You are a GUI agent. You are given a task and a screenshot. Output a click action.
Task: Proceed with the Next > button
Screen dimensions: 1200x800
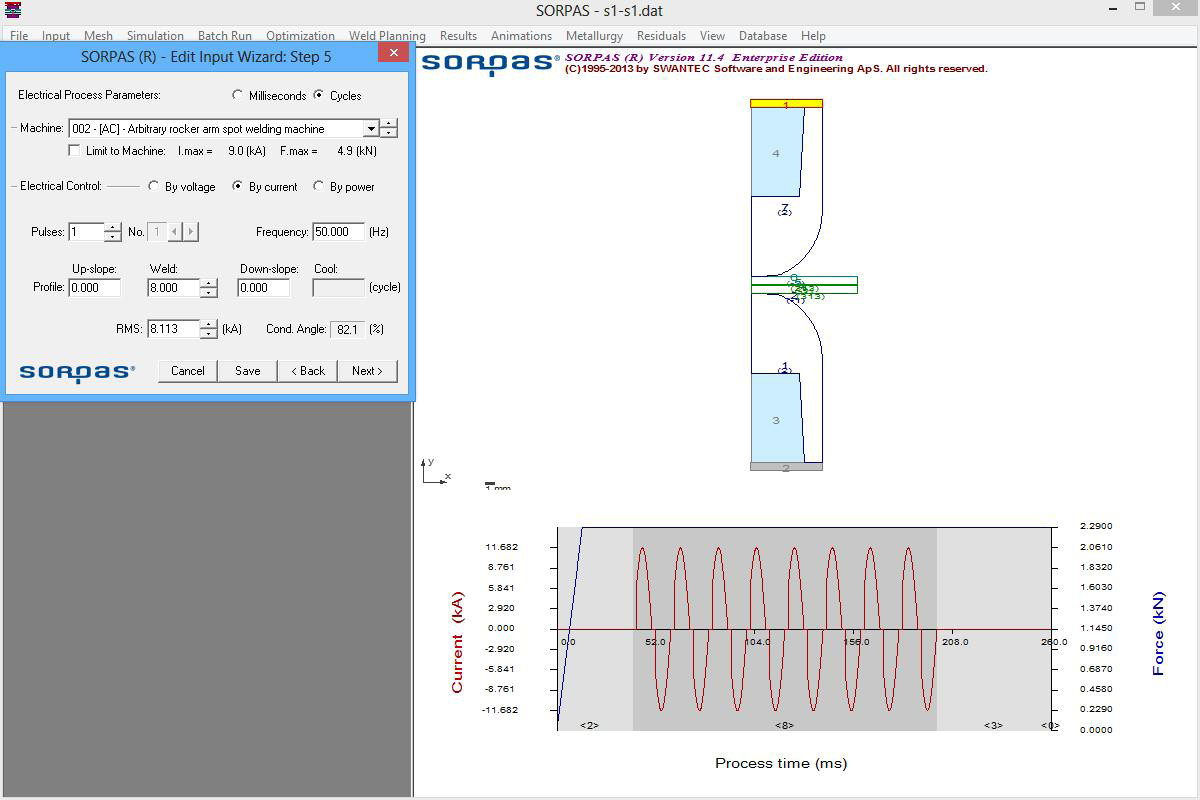coord(367,371)
